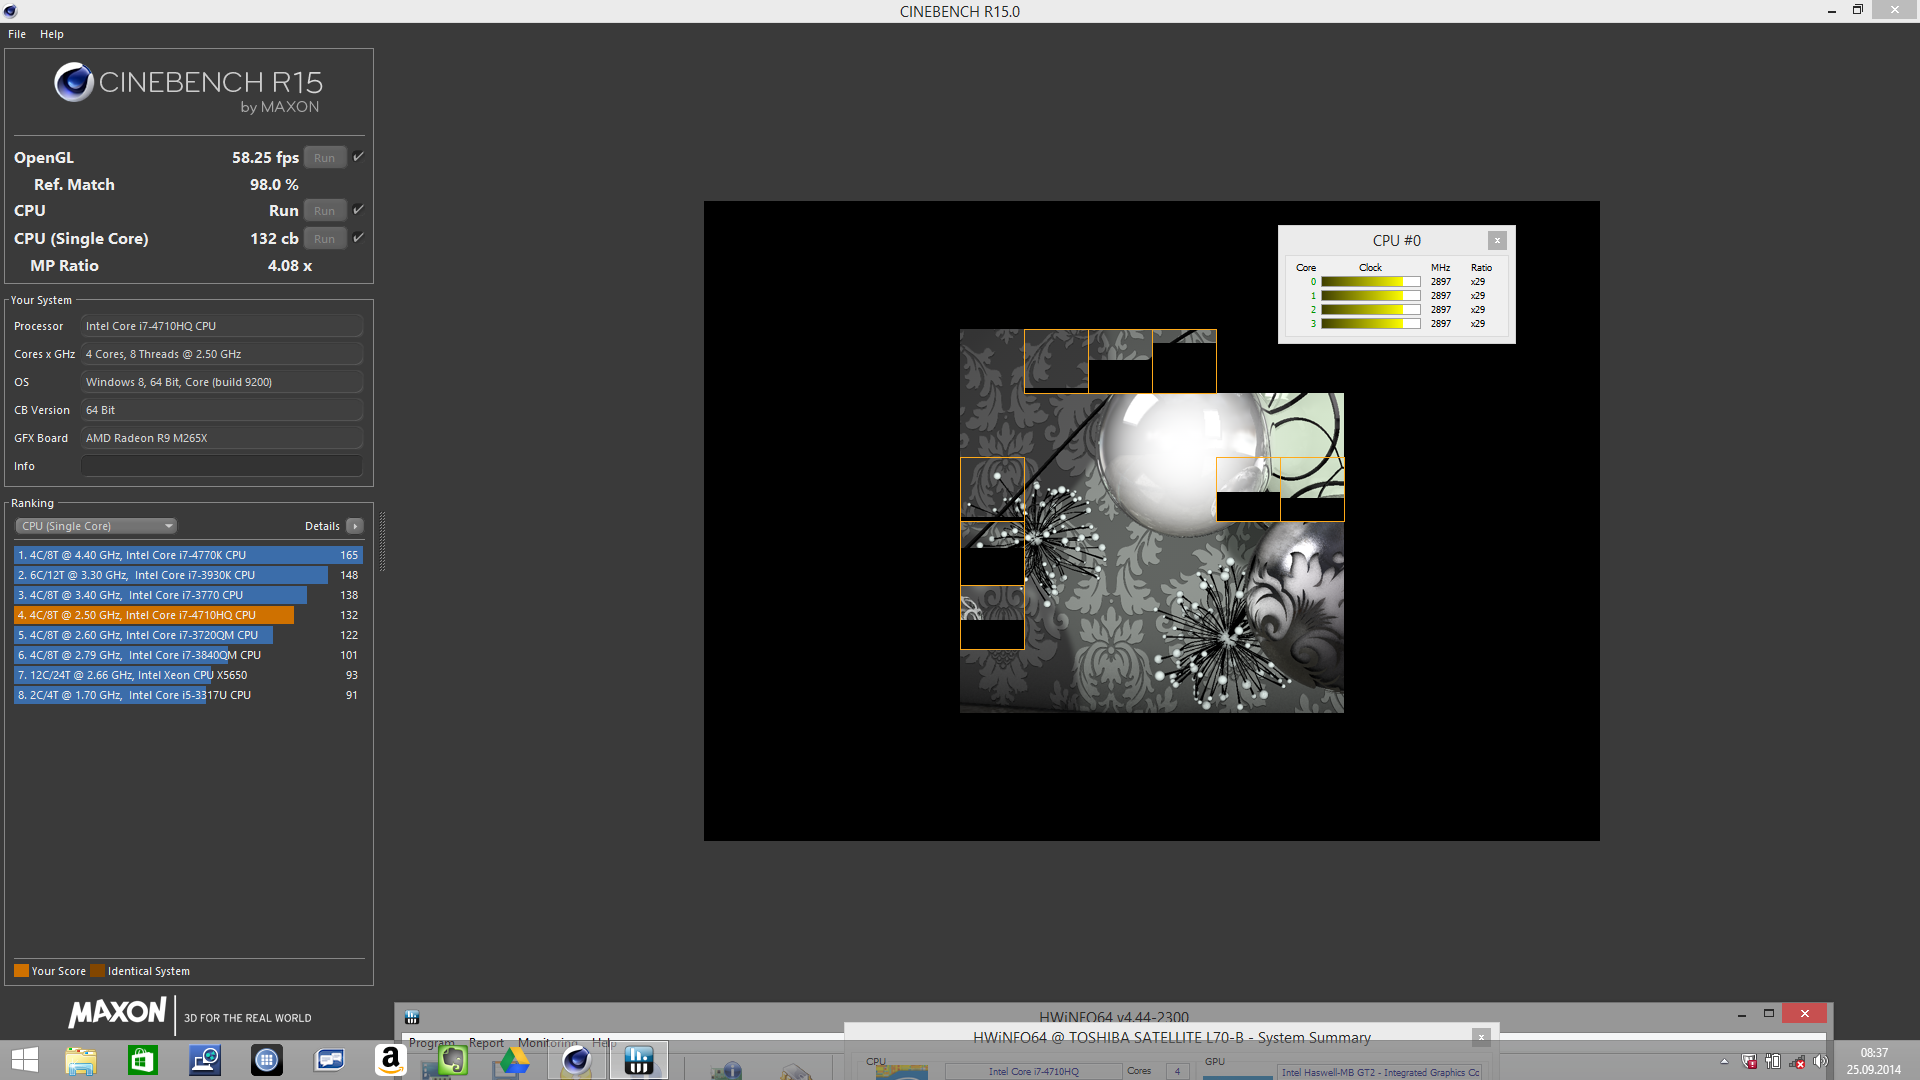Switch to the HWiNFO64 taskbar icon
This screenshot has width=1920, height=1080.
click(x=638, y=1060)
